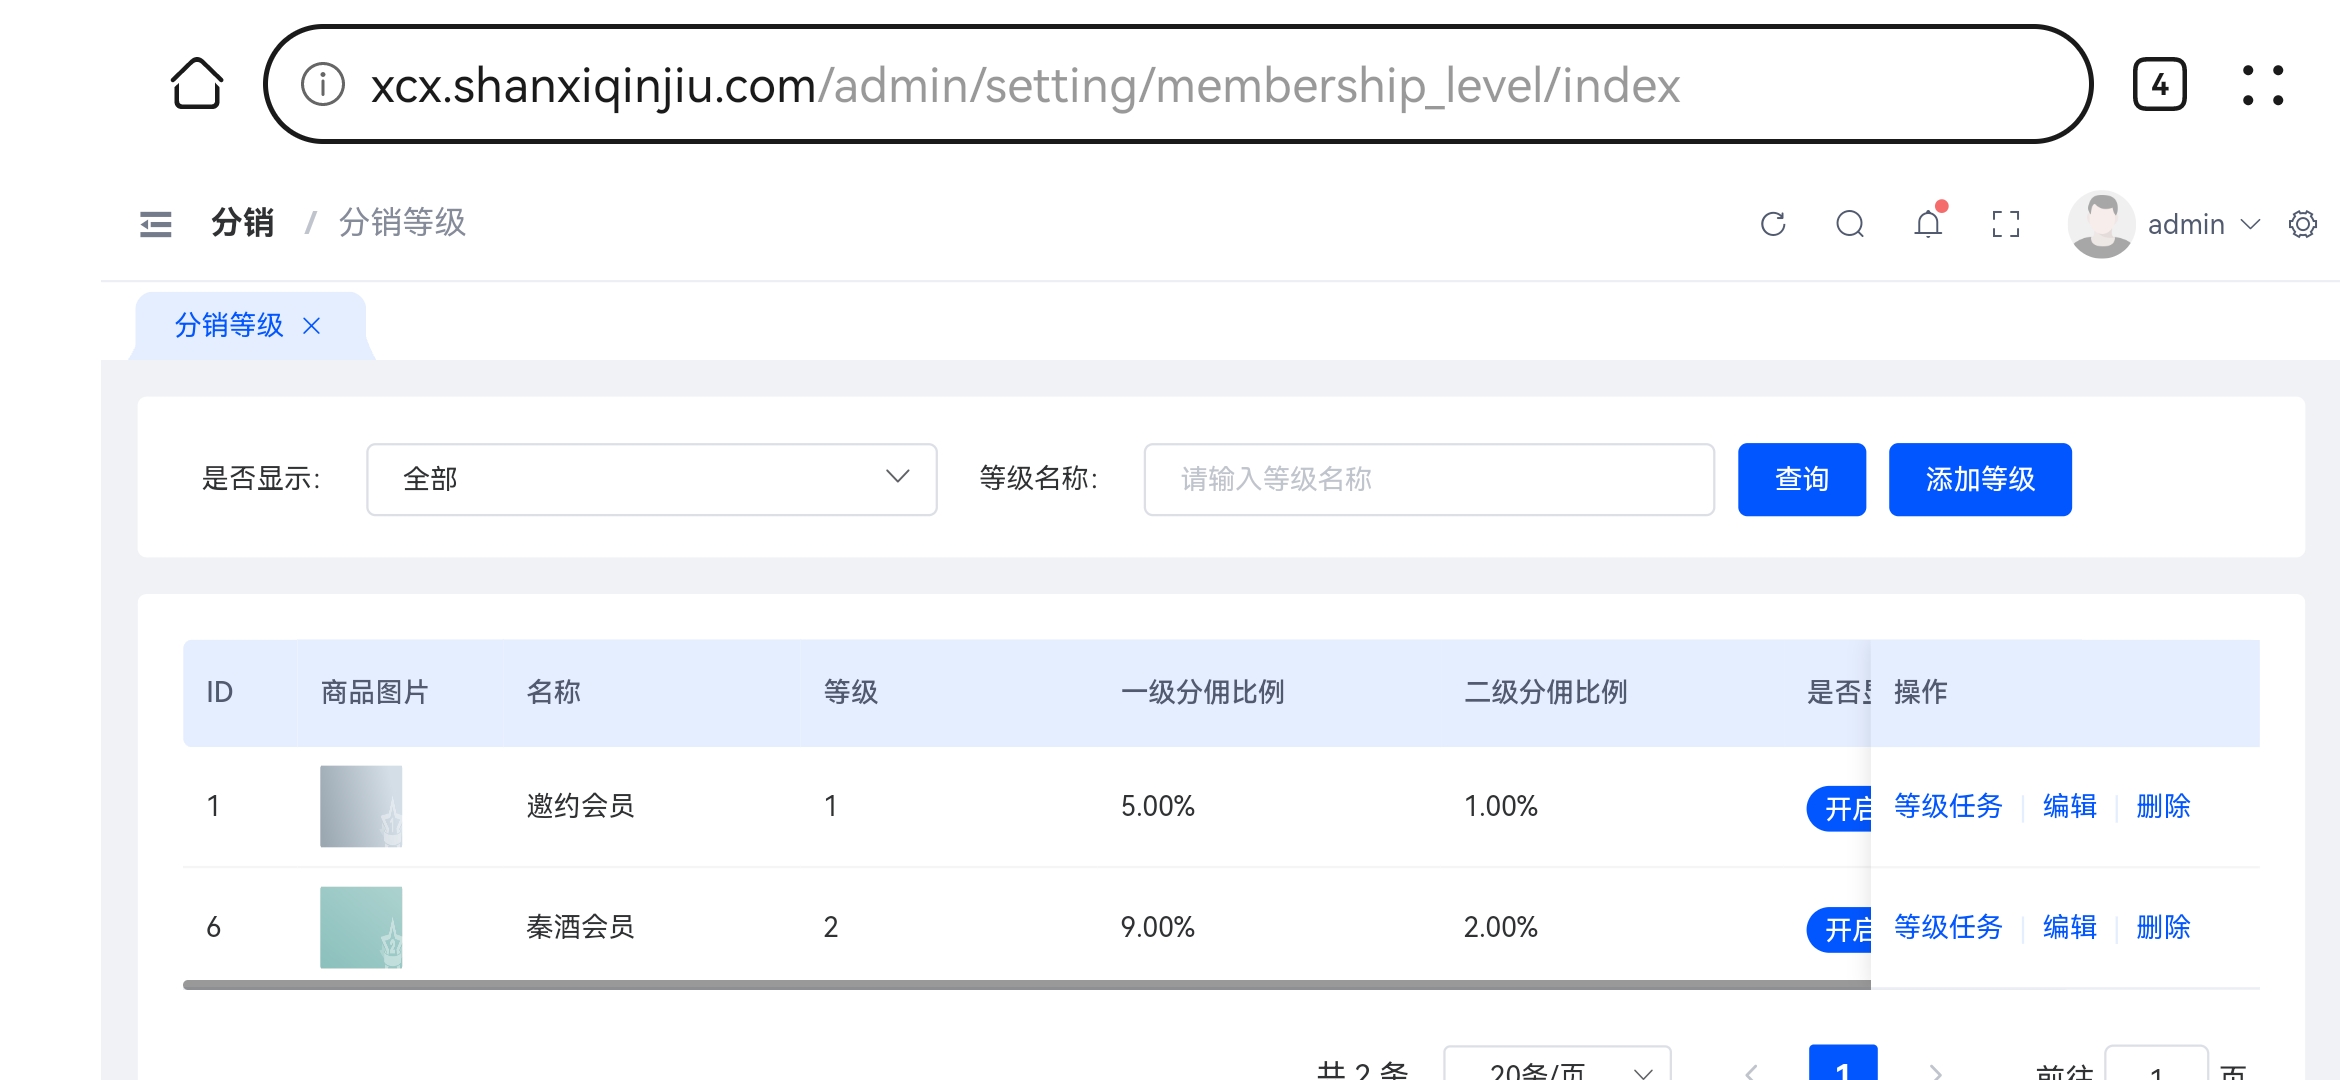Click the refresh icon in header

(1773, 224)
